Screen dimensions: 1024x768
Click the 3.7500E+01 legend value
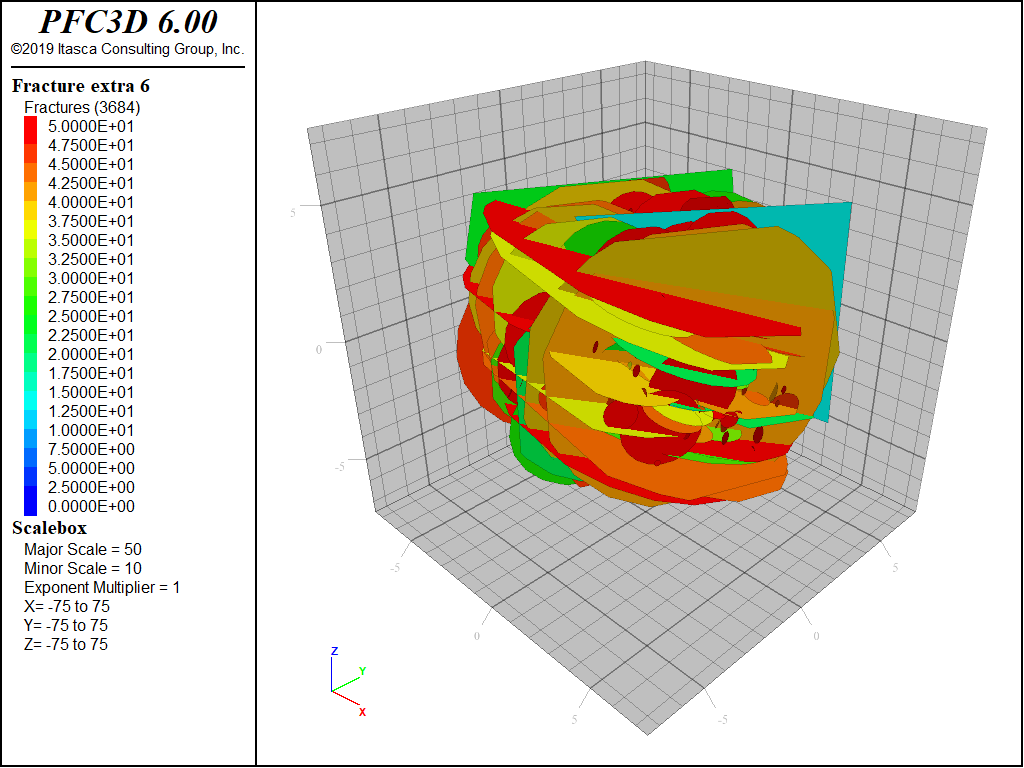click(x=91, y=221)
